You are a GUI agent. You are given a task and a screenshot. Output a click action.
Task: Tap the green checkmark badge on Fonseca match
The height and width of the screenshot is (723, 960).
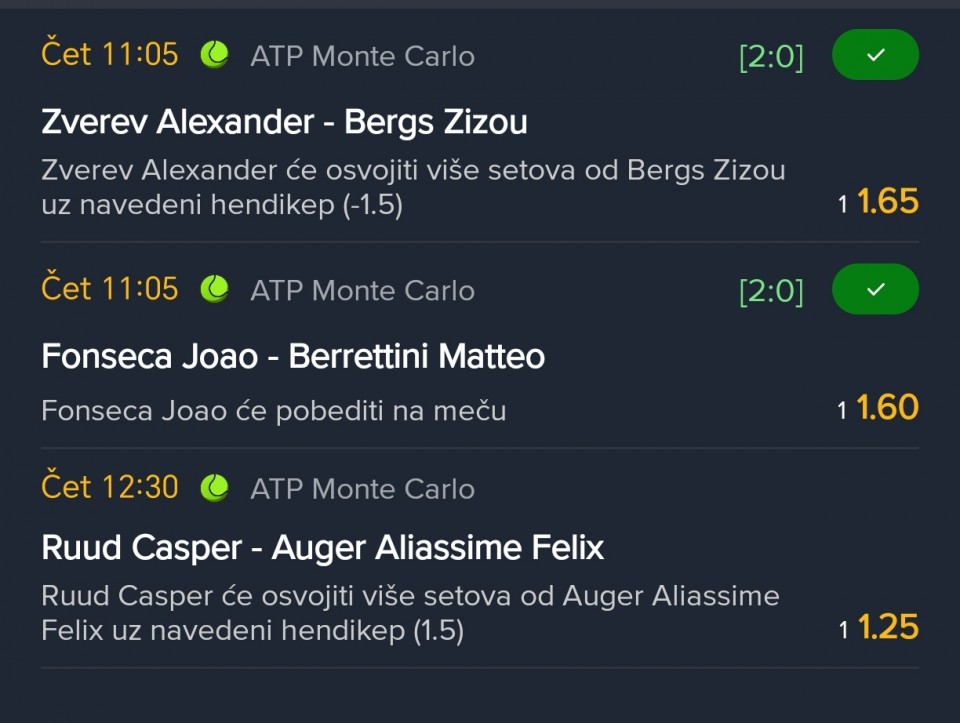[x=875, y=290]
